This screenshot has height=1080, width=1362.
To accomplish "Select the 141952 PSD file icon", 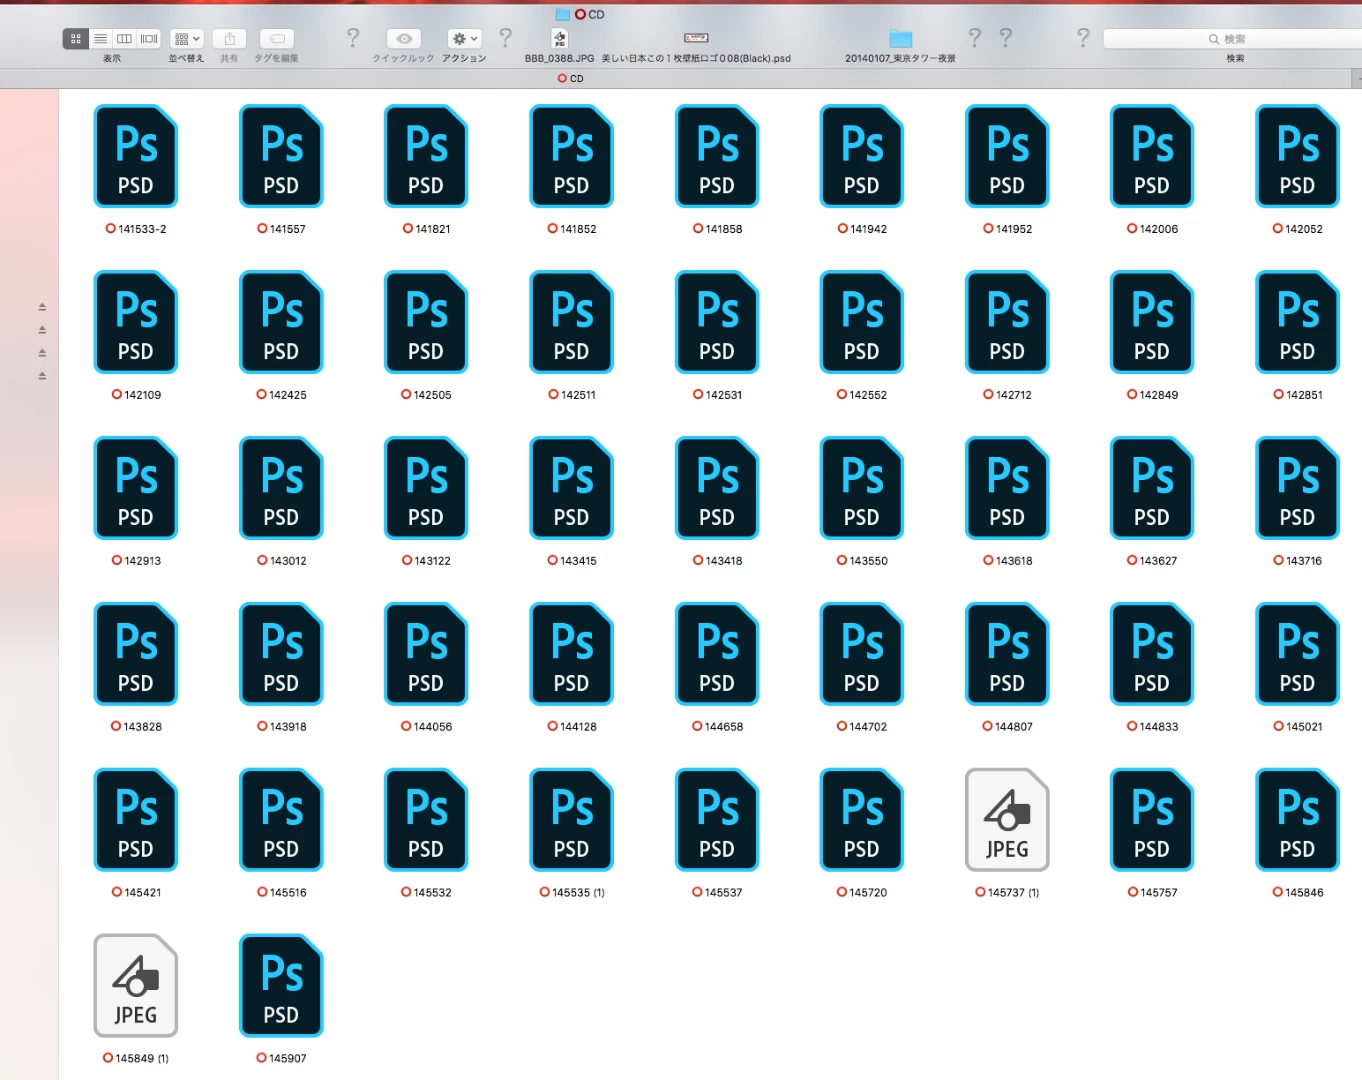I will tap(1007, 156).
